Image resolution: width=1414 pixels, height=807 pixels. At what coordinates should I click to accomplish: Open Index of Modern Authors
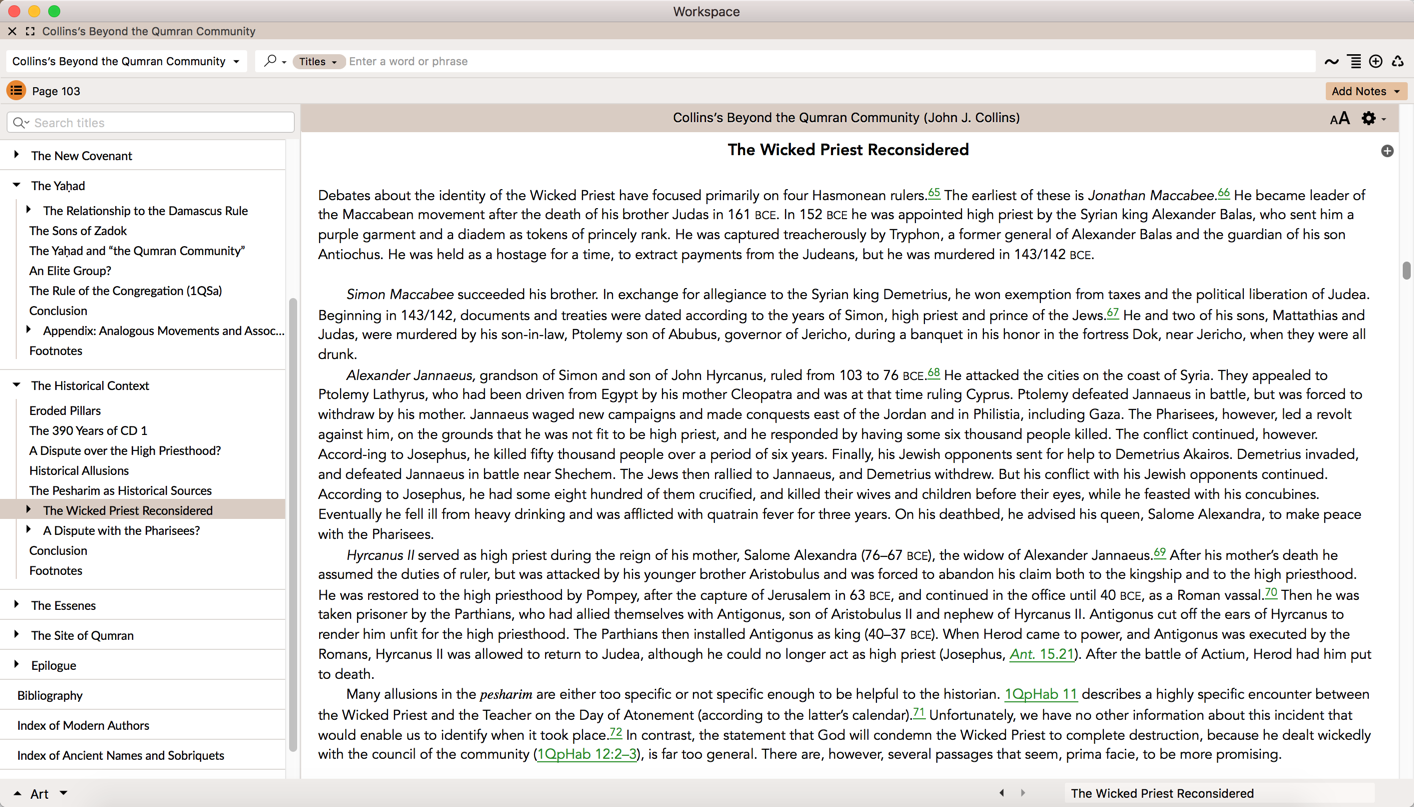pos(83,726)
